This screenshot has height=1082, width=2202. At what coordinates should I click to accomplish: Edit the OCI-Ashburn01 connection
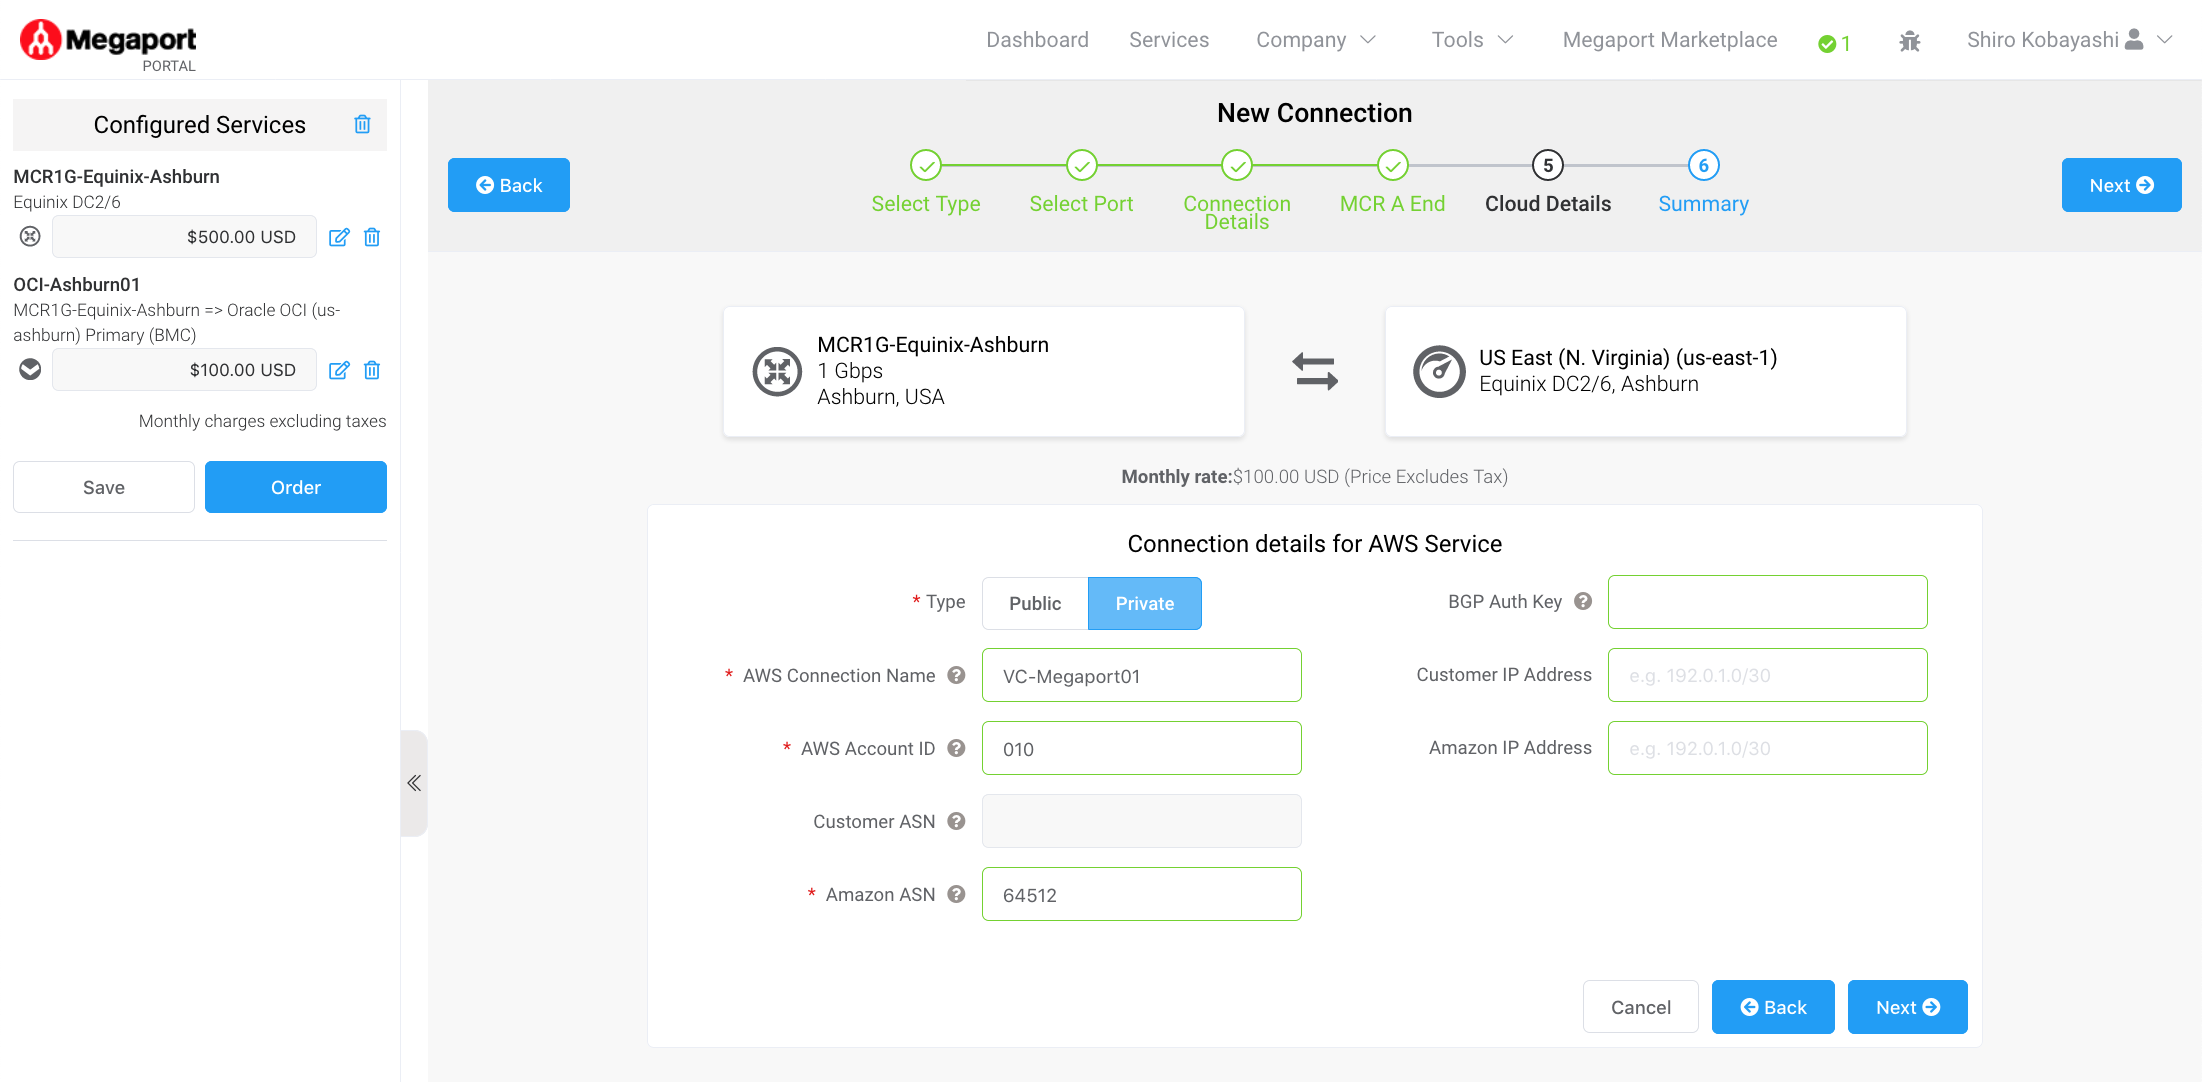tap(339, 370)
